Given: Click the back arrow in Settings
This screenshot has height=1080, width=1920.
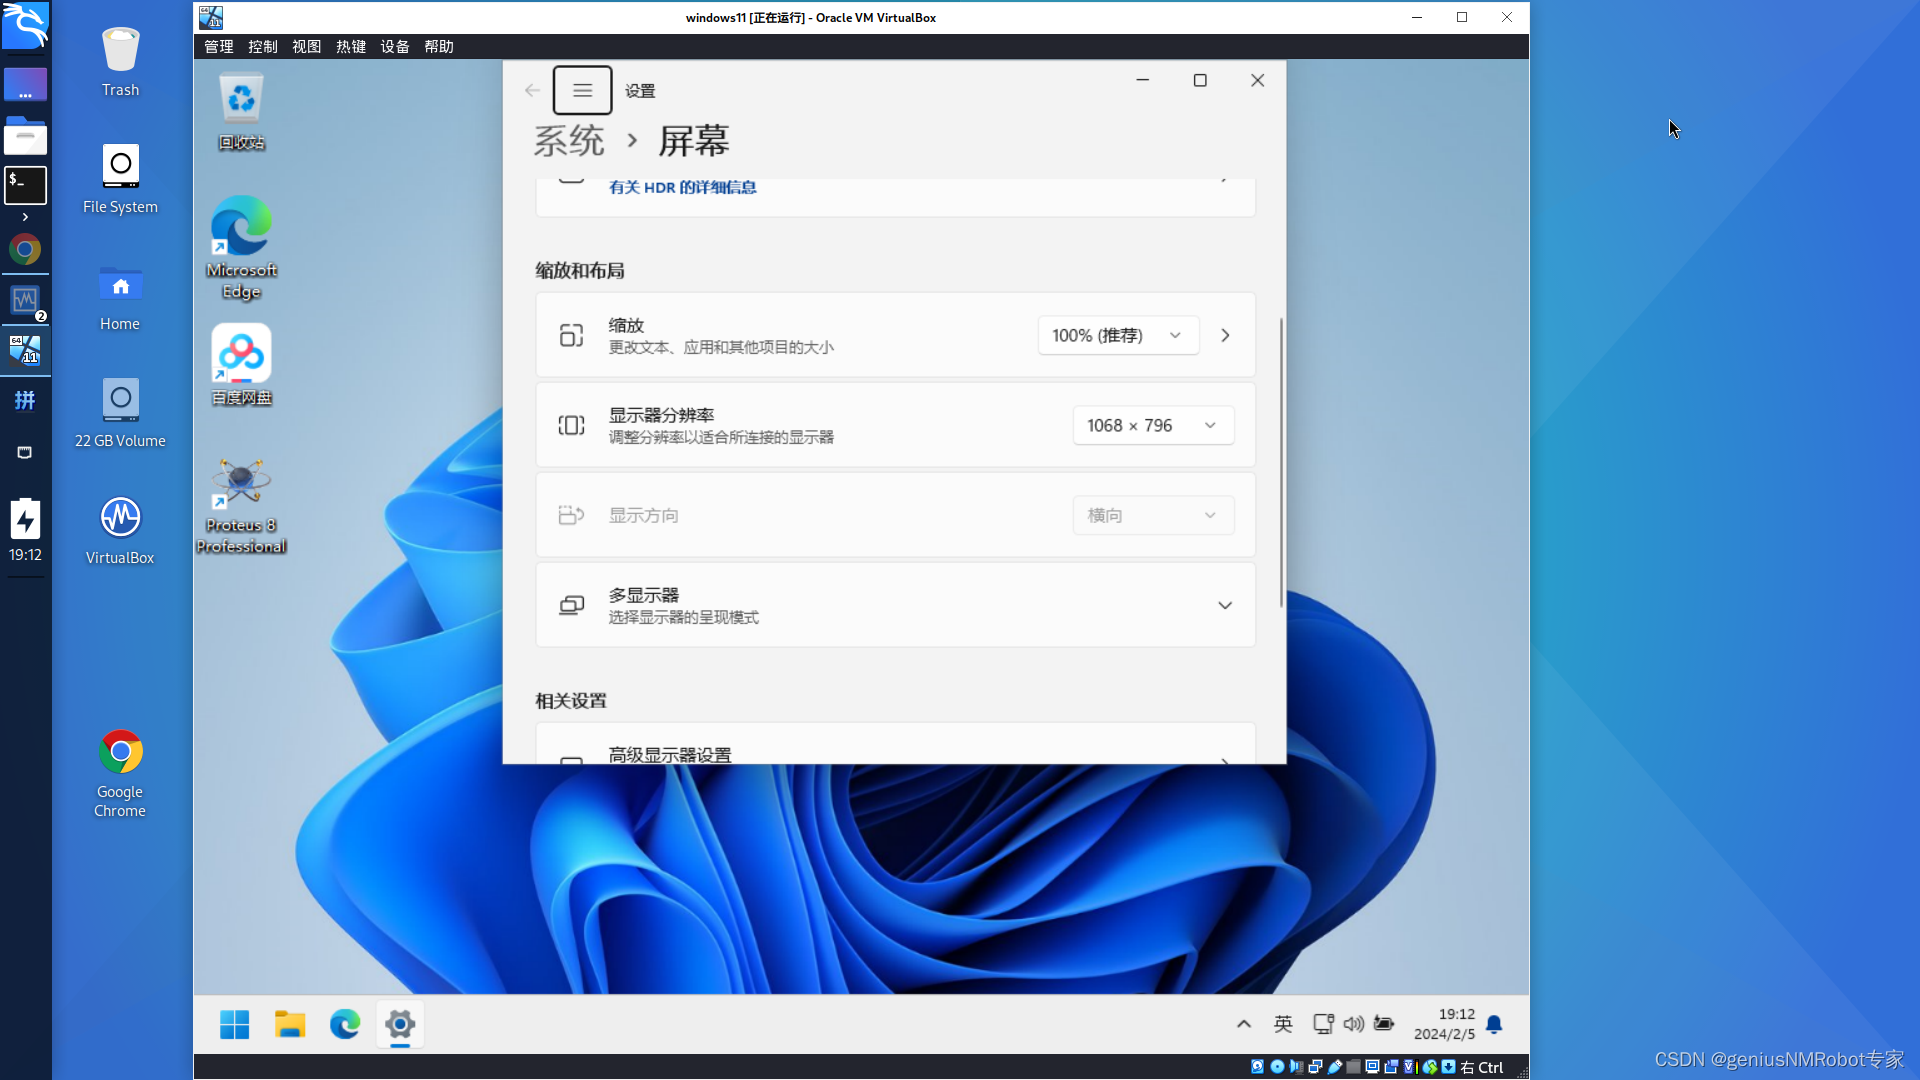Looking at the screenshot, I should (x=532, y=91).
